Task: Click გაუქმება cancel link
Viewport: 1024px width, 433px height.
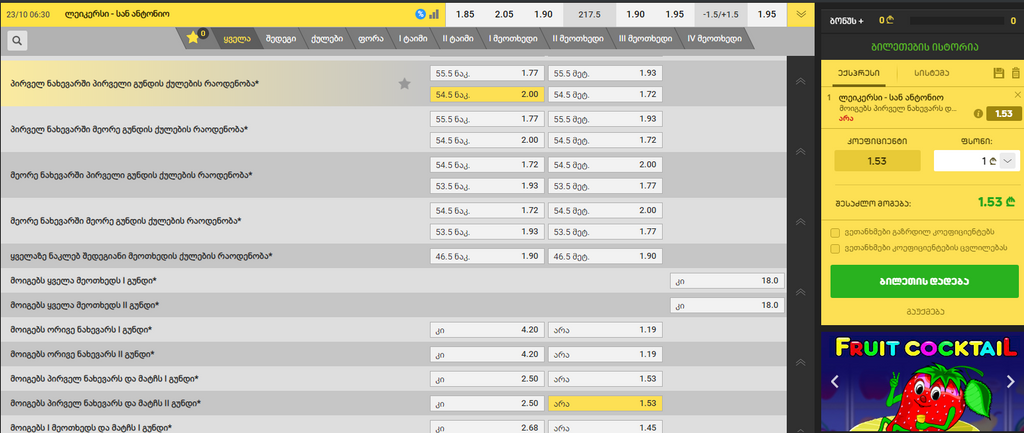Action: (924, 312)
